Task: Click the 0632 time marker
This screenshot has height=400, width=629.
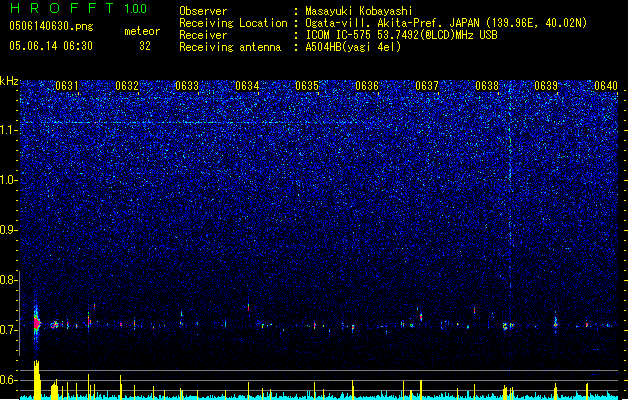Action: 127,86
